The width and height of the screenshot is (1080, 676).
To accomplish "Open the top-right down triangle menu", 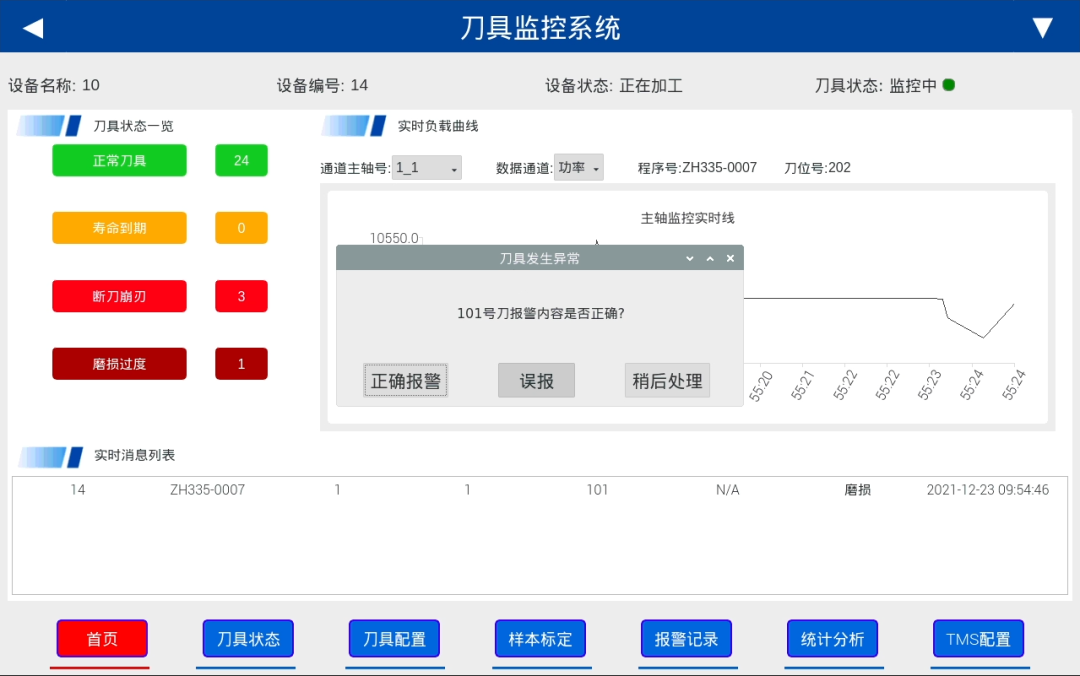I will [1042, 28].
